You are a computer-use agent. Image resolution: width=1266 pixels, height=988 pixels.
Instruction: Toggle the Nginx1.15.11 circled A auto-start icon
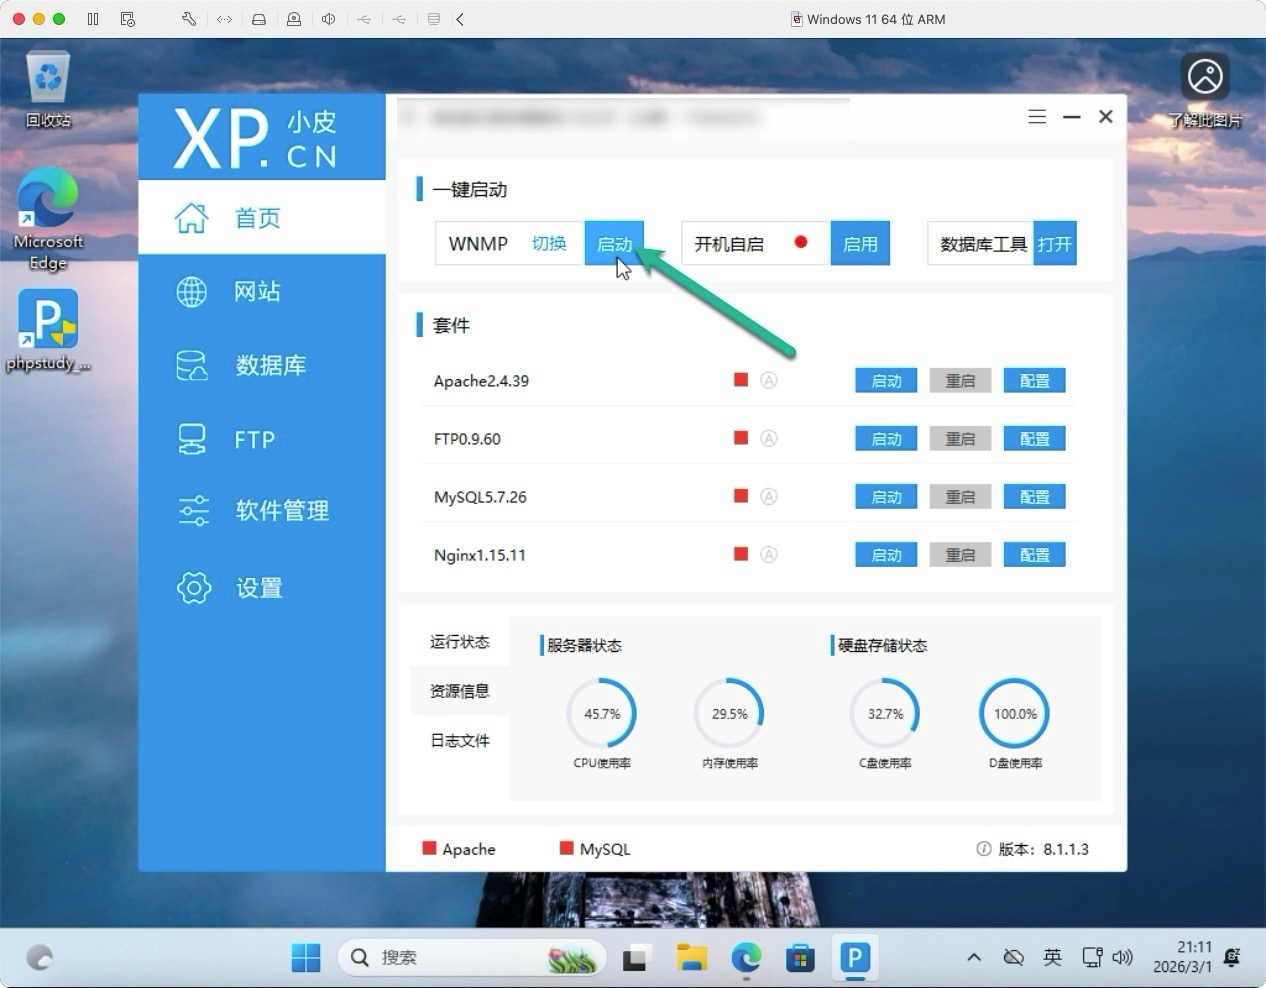click(x=768, y=554)
